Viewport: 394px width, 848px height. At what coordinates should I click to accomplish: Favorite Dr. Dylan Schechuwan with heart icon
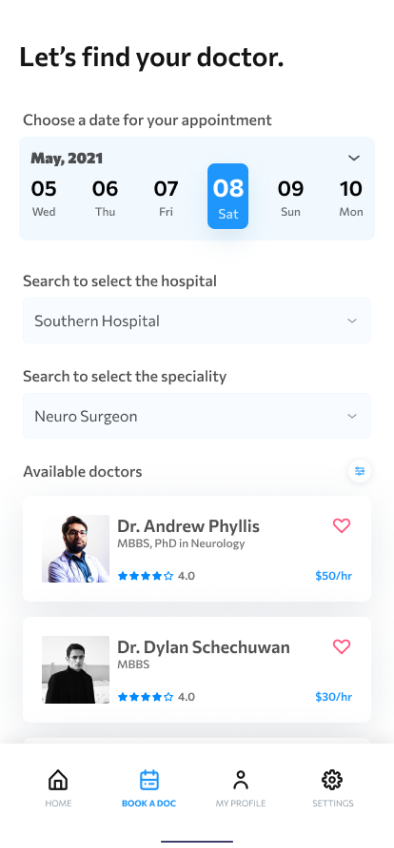pos(342,647)
